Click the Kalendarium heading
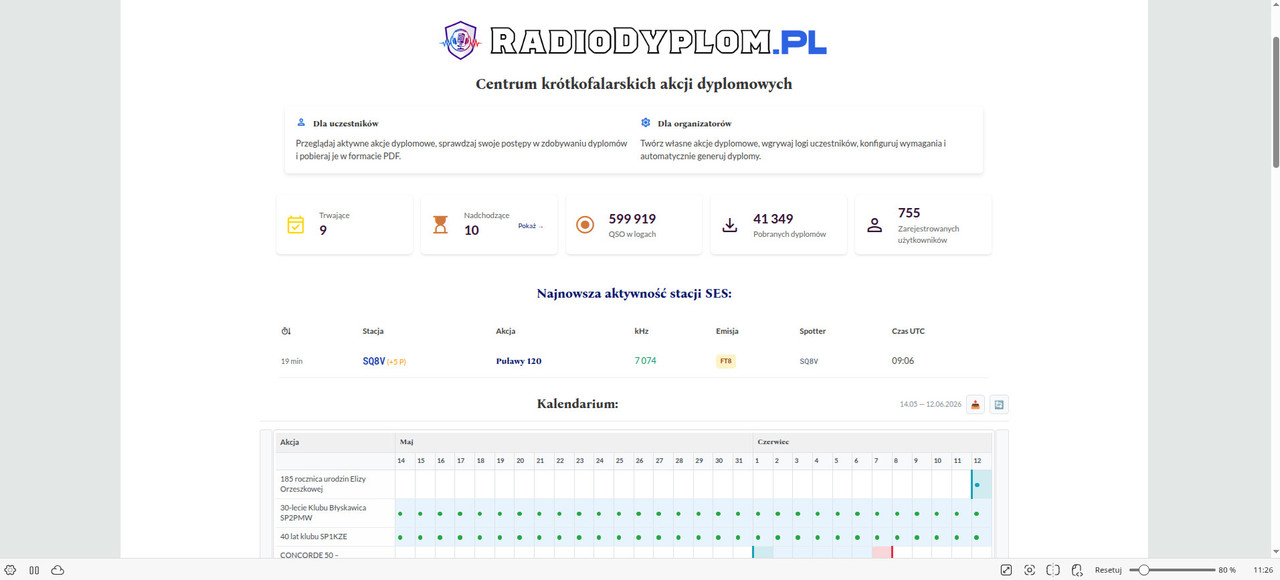The image size is (1280, 580). pos(577,404)
